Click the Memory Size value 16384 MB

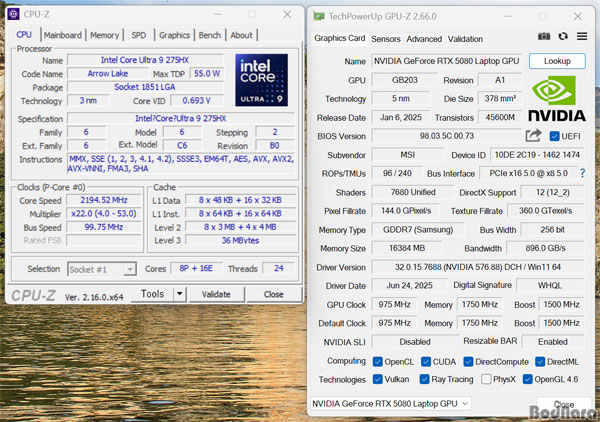coord(407,248)
